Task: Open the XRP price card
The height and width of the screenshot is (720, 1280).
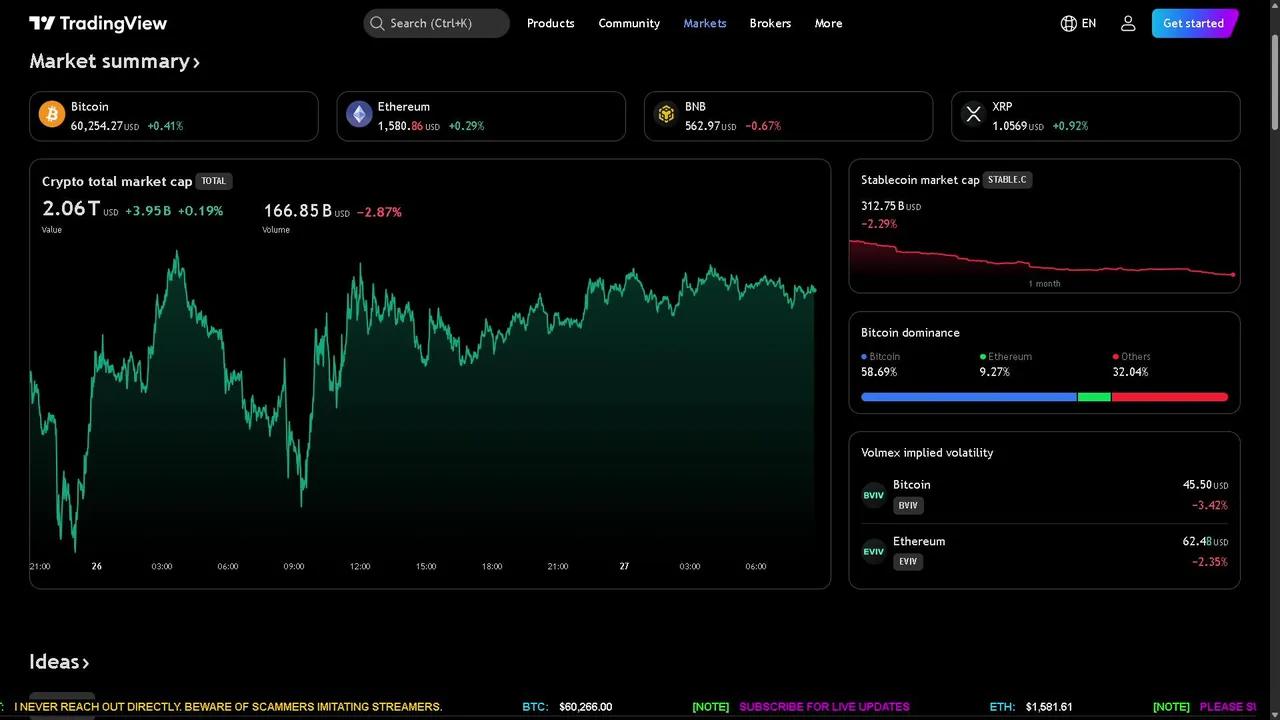Action: [1096, 116]
